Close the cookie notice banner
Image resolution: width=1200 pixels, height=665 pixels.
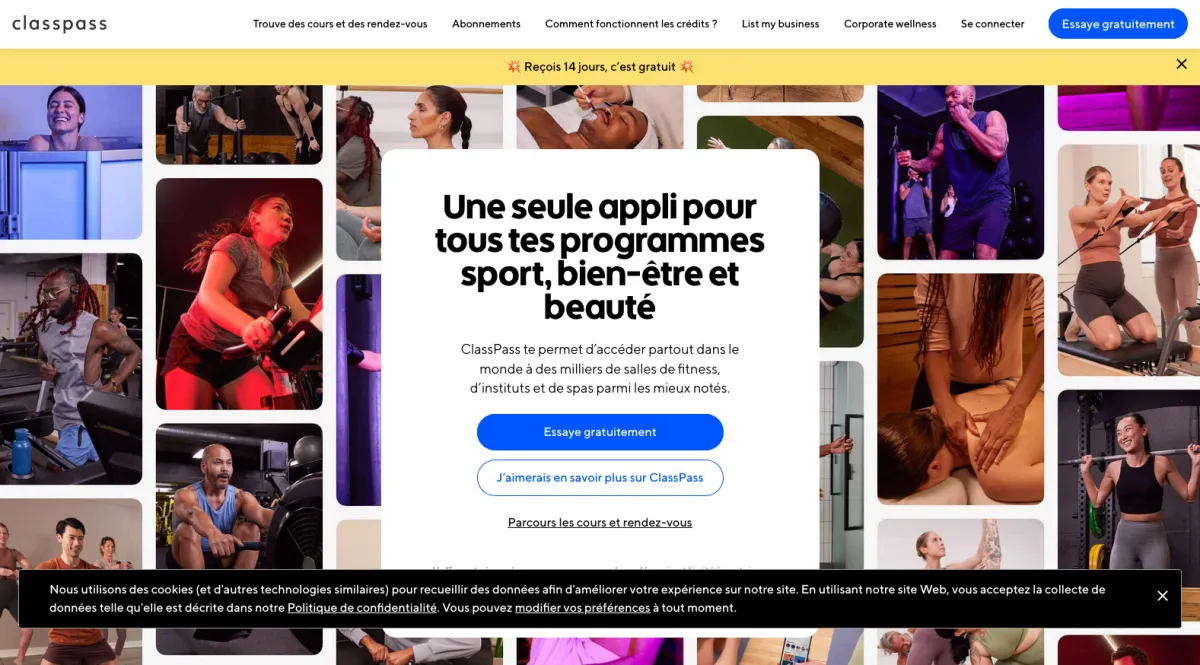point(1162,596)
